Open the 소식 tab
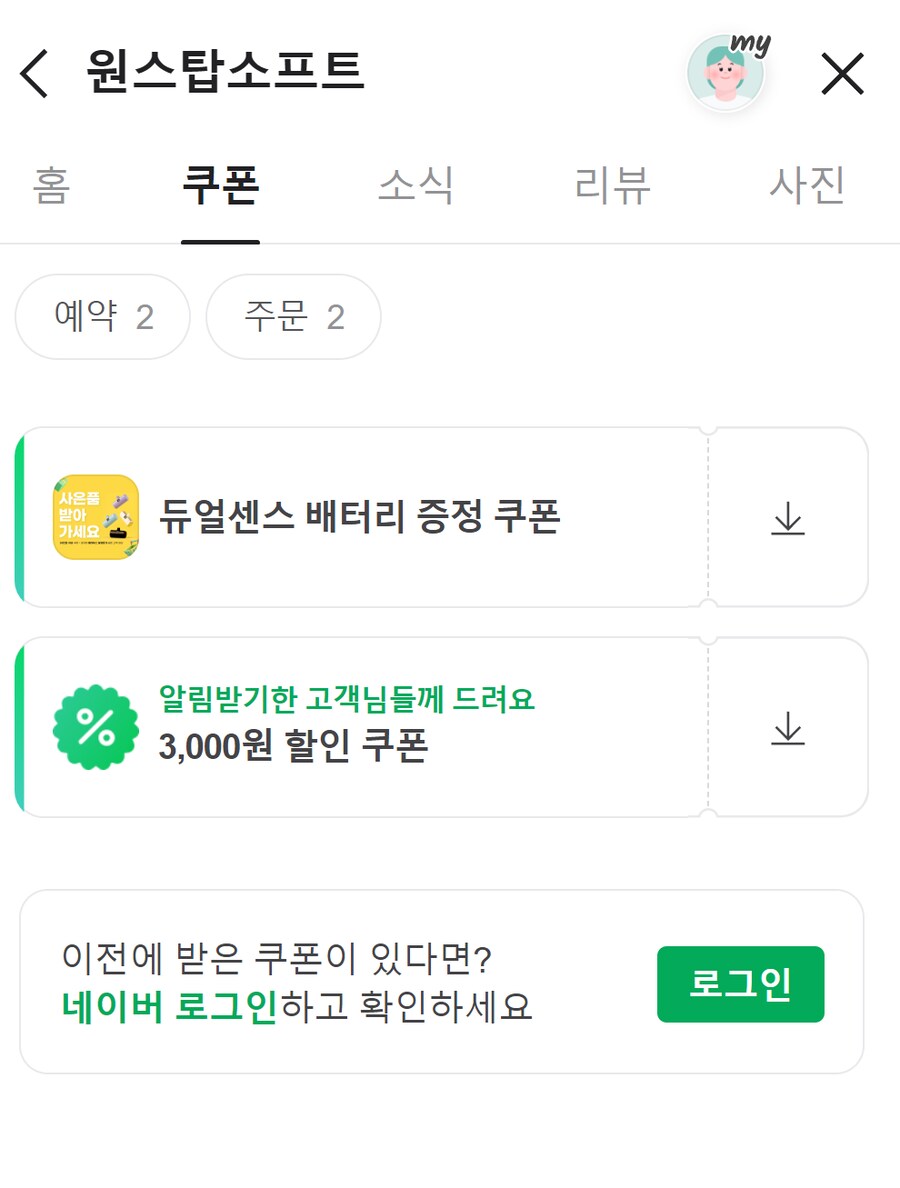Viewport: 900px width, 1188px height. (416, 186)
